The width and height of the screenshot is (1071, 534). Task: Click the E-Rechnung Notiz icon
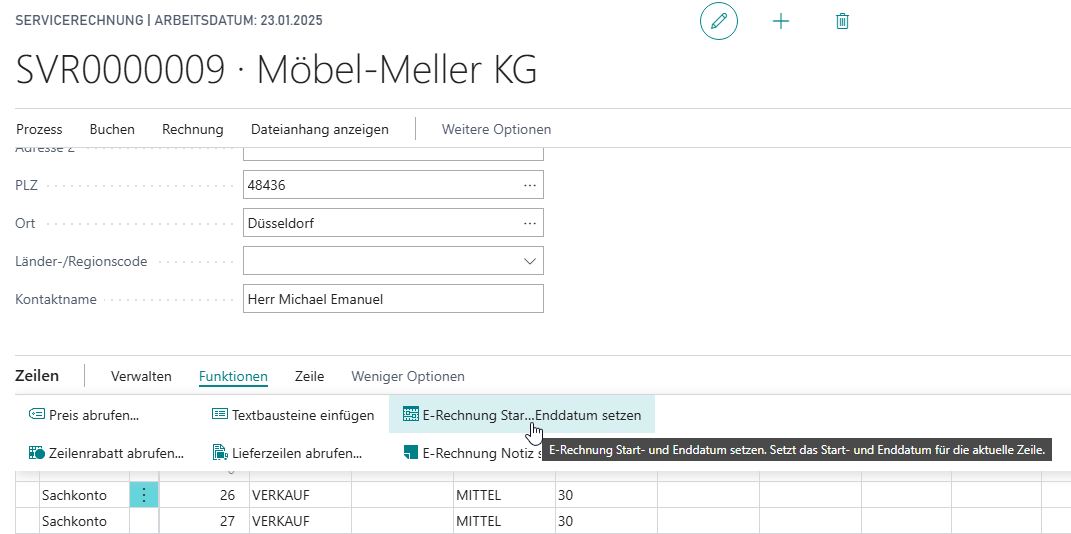click(410, 453)
